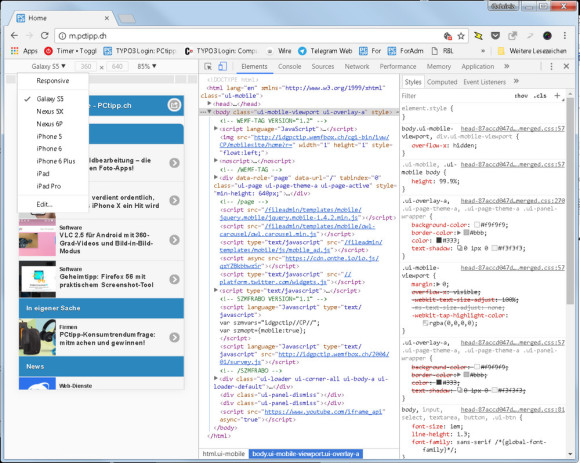Open Event Listeners tab
This screenshot has height=463, width=580.
point(484,82)
